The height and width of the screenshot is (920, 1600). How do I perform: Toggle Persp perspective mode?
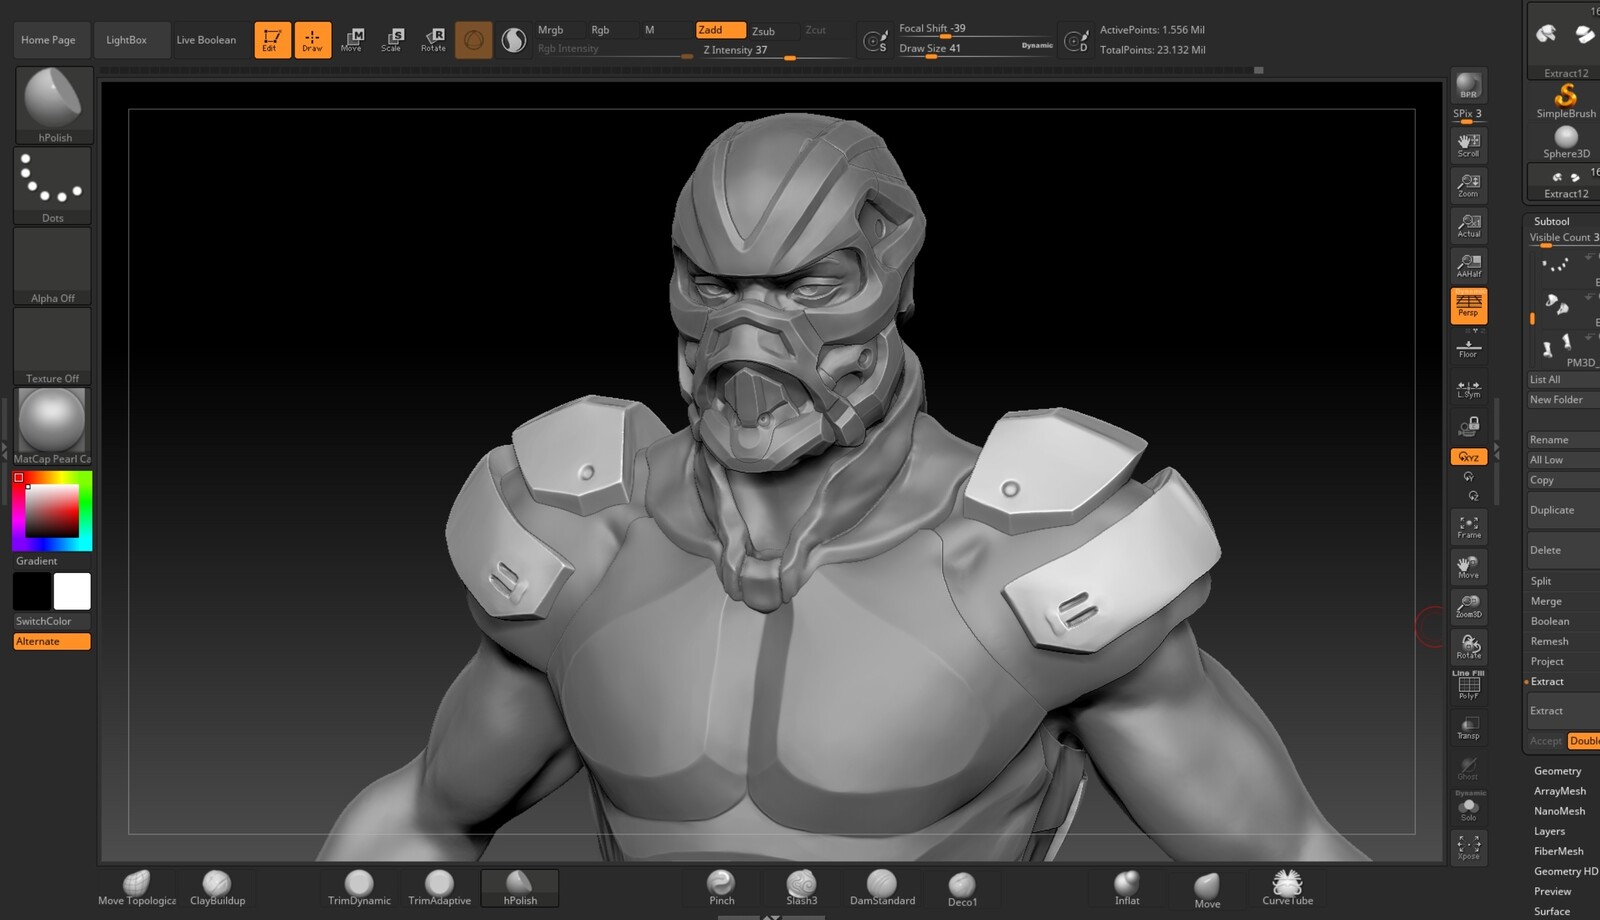pos(1468,306)
